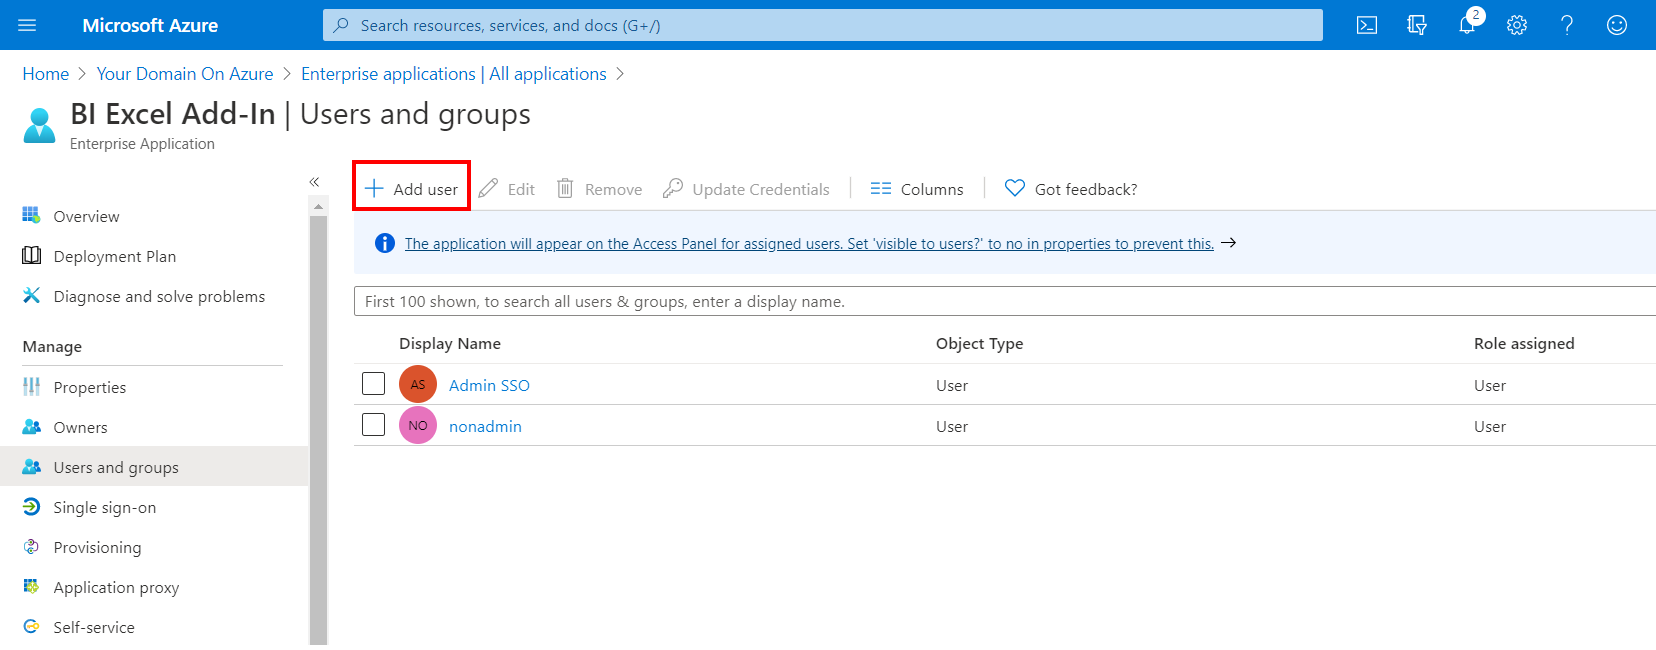Image resolution: width=1656 pixels, height=650 pixels.
Task: Open the nonadmin user link
Action: (x=485, y=426)
